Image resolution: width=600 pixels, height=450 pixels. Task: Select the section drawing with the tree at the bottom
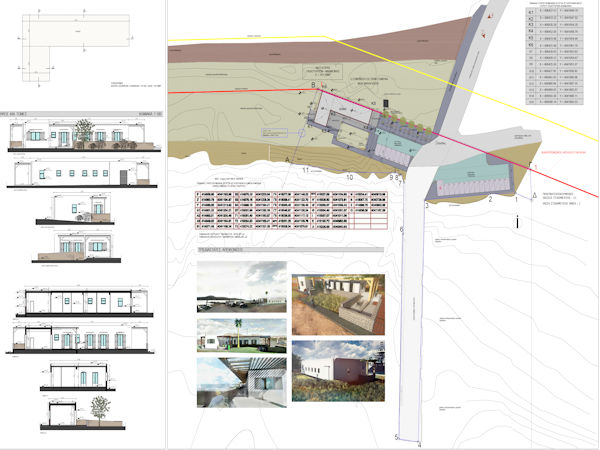tap(83, 413)
